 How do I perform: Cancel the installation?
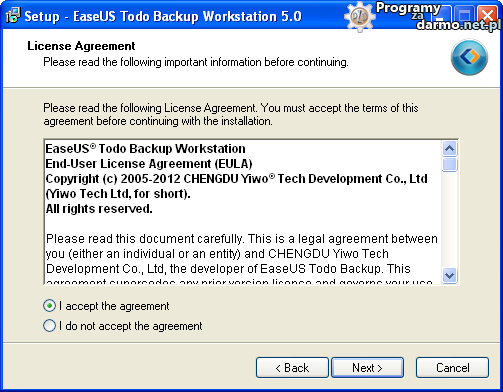tap(452, 368)
